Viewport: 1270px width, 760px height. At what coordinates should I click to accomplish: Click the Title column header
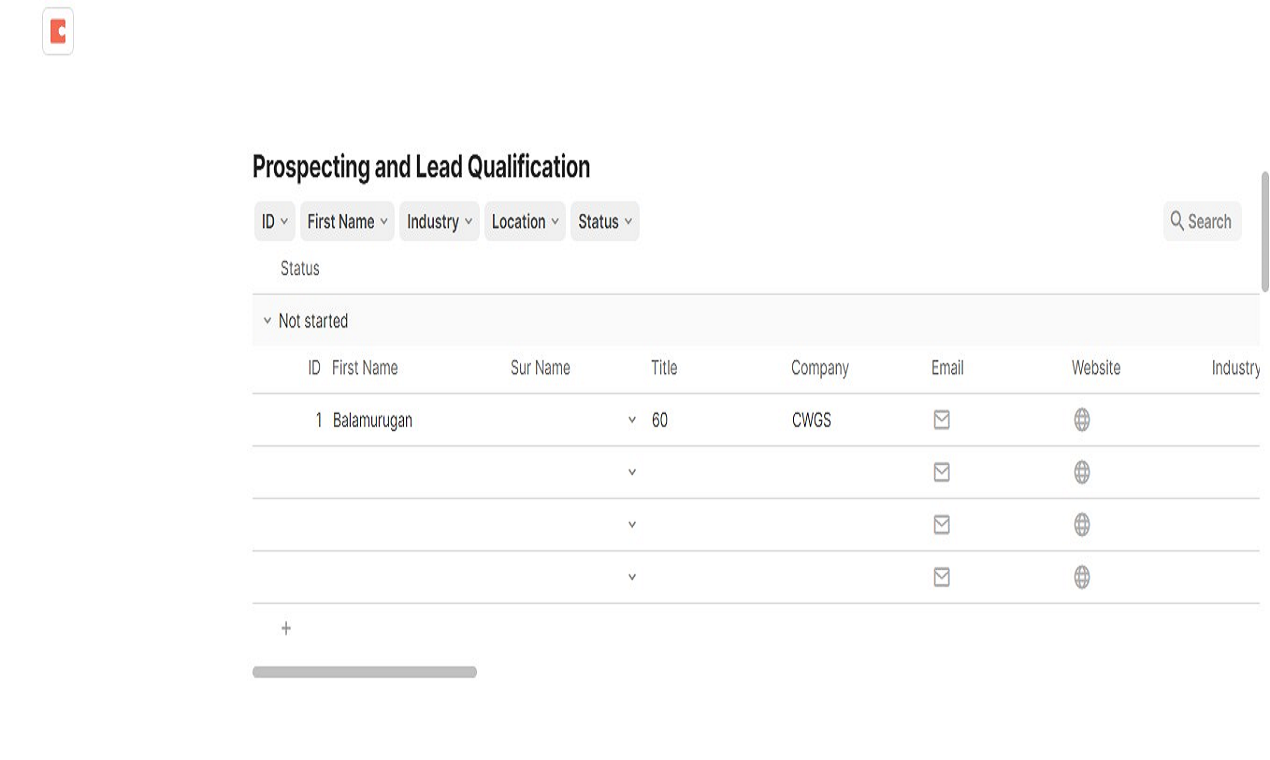pos(664,368)
